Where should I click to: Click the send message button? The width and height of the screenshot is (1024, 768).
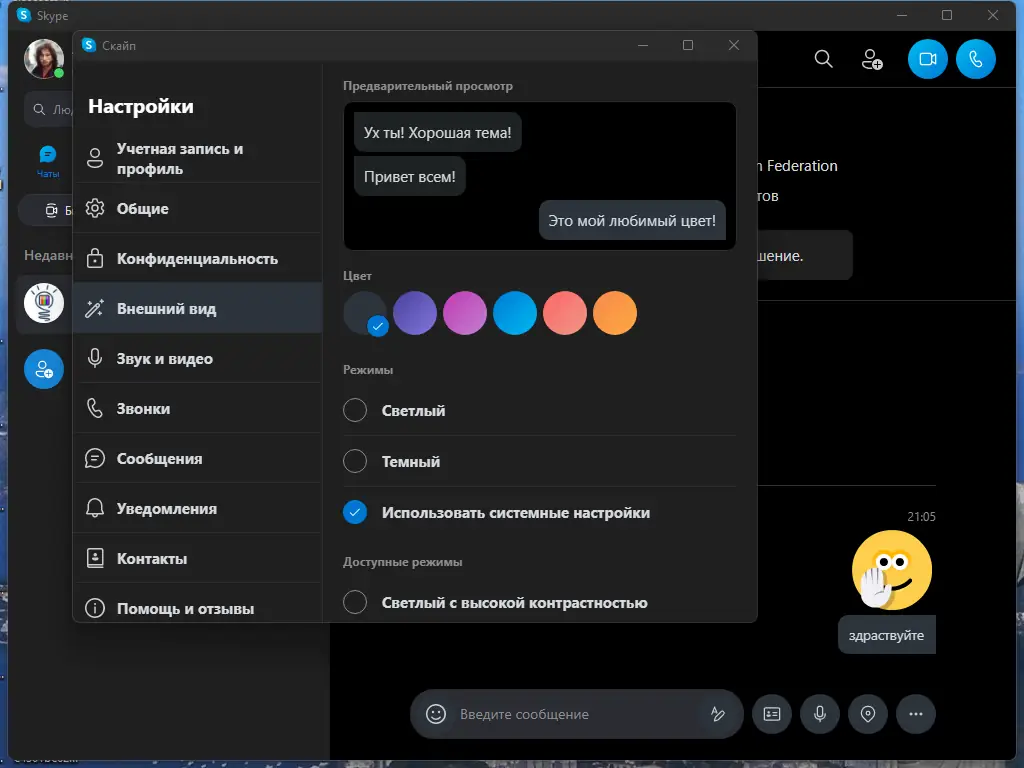coord(718,714)
